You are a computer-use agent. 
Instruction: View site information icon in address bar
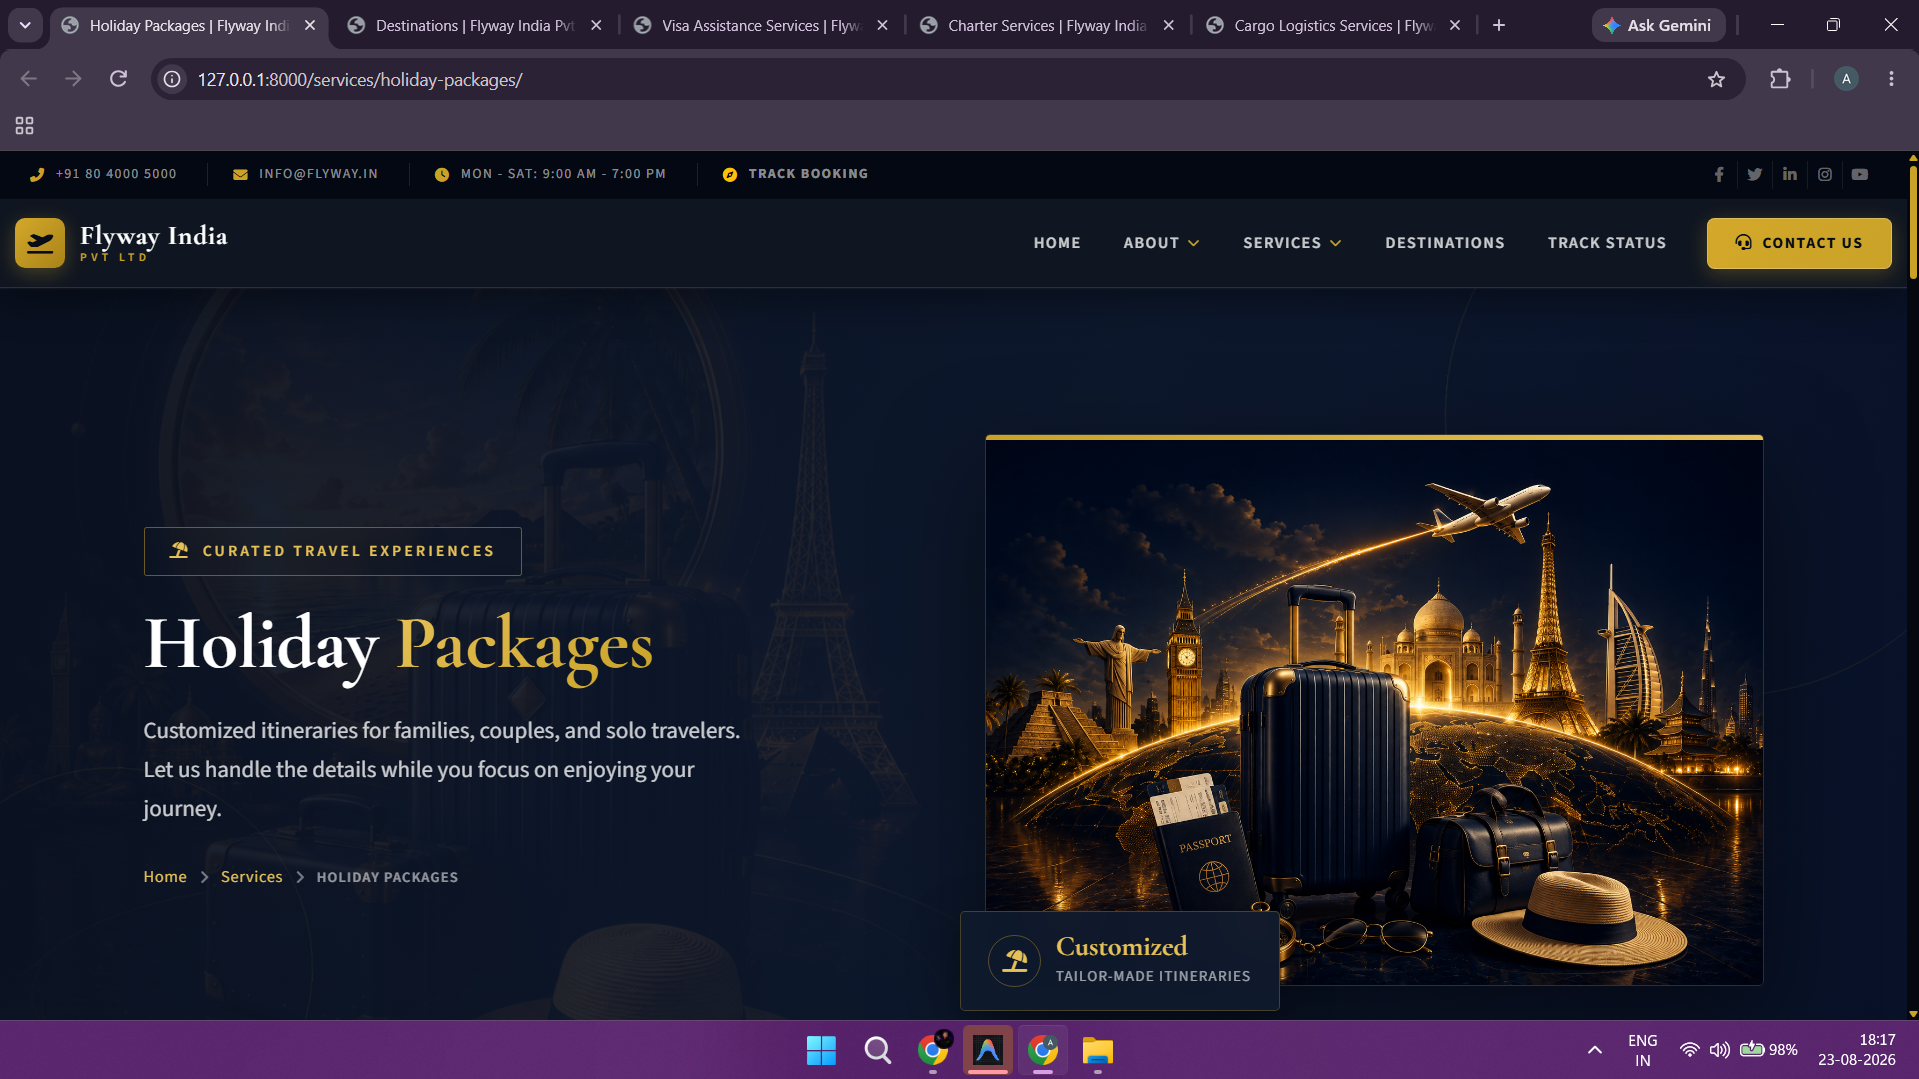(172, 79)
